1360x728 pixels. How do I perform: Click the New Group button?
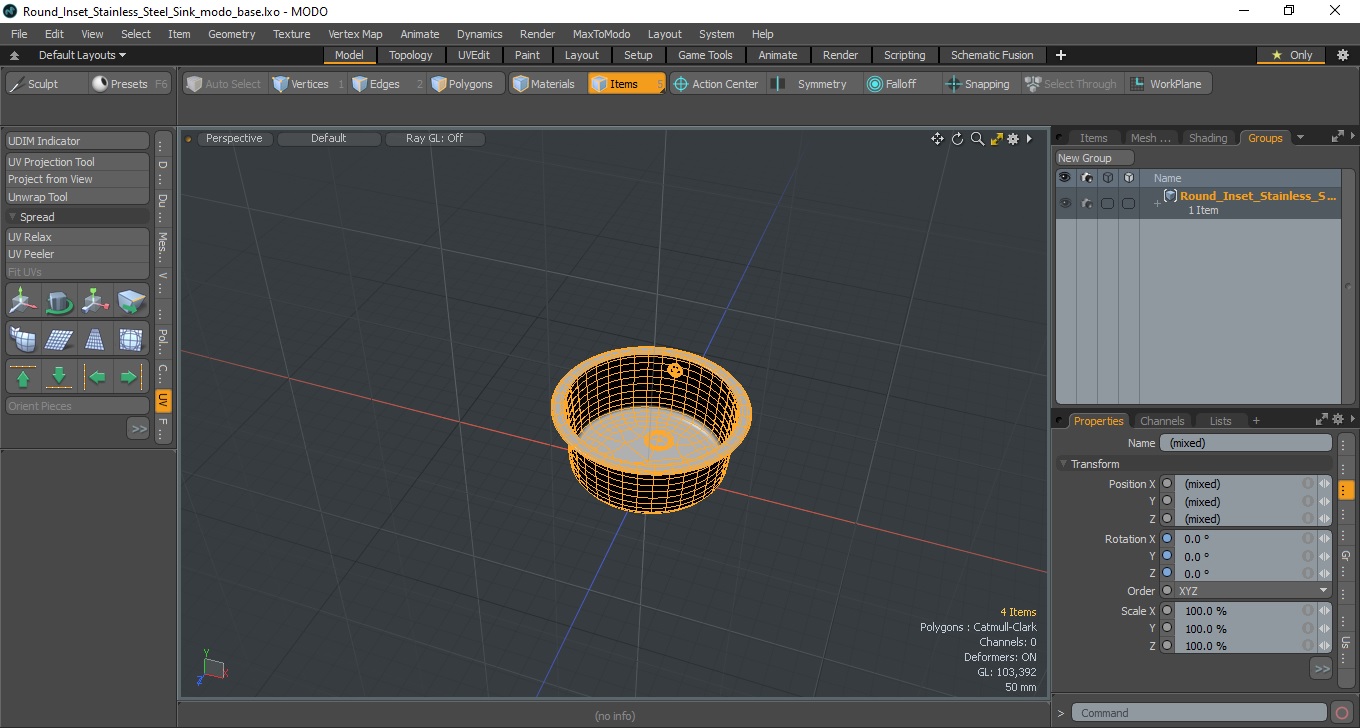tap(1095, 158)
